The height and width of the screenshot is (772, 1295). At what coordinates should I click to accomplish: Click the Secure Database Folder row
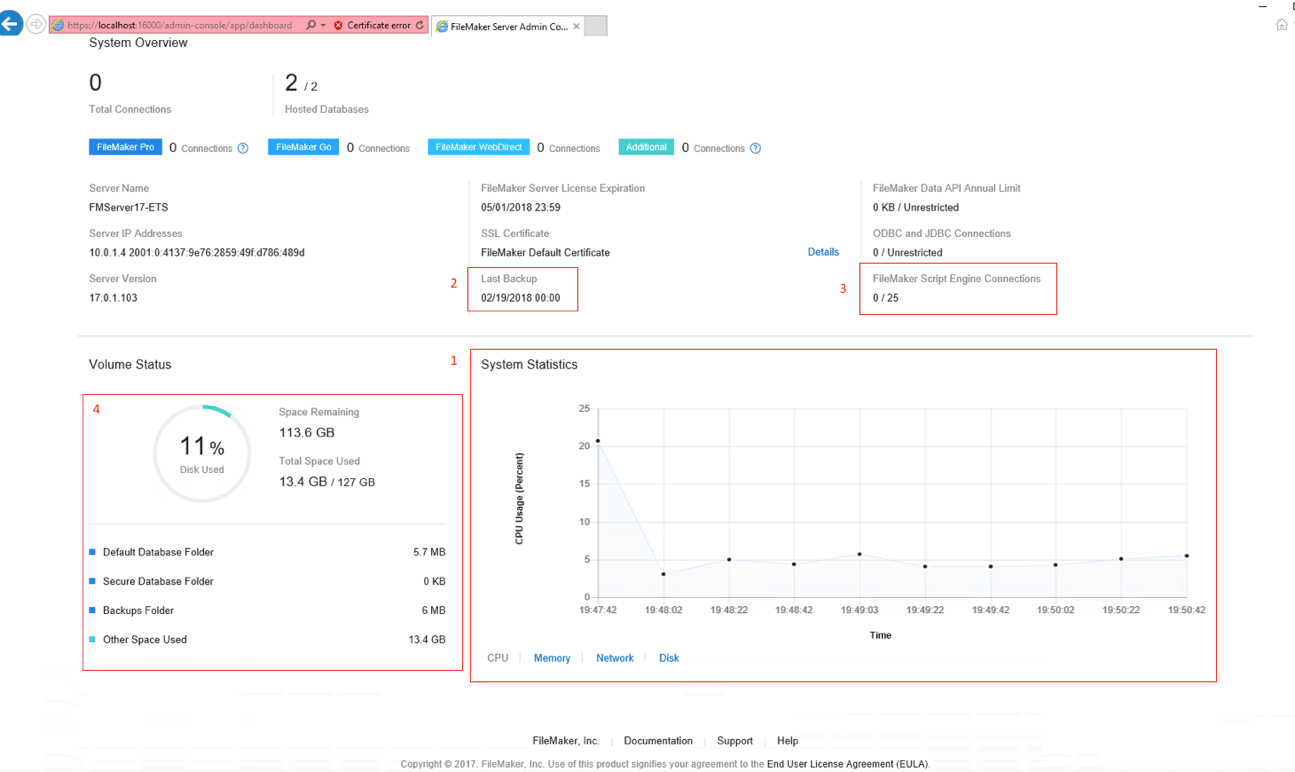(x=267, y=581)
